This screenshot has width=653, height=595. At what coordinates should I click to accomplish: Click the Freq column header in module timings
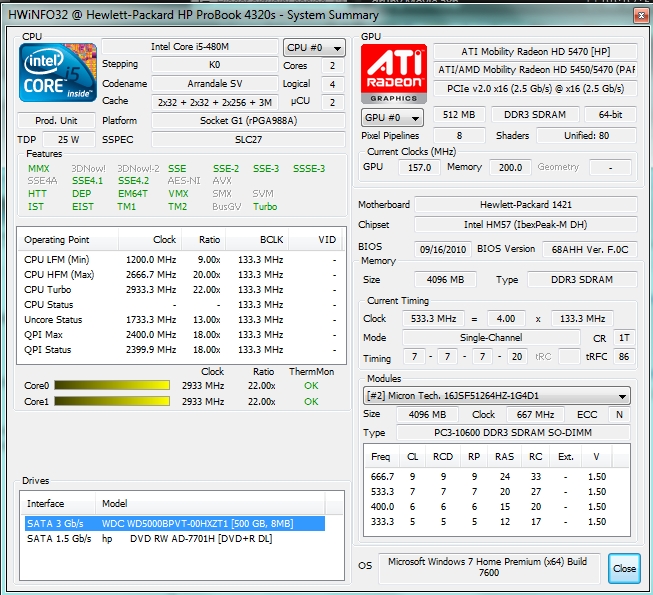(x=381, y=457)
